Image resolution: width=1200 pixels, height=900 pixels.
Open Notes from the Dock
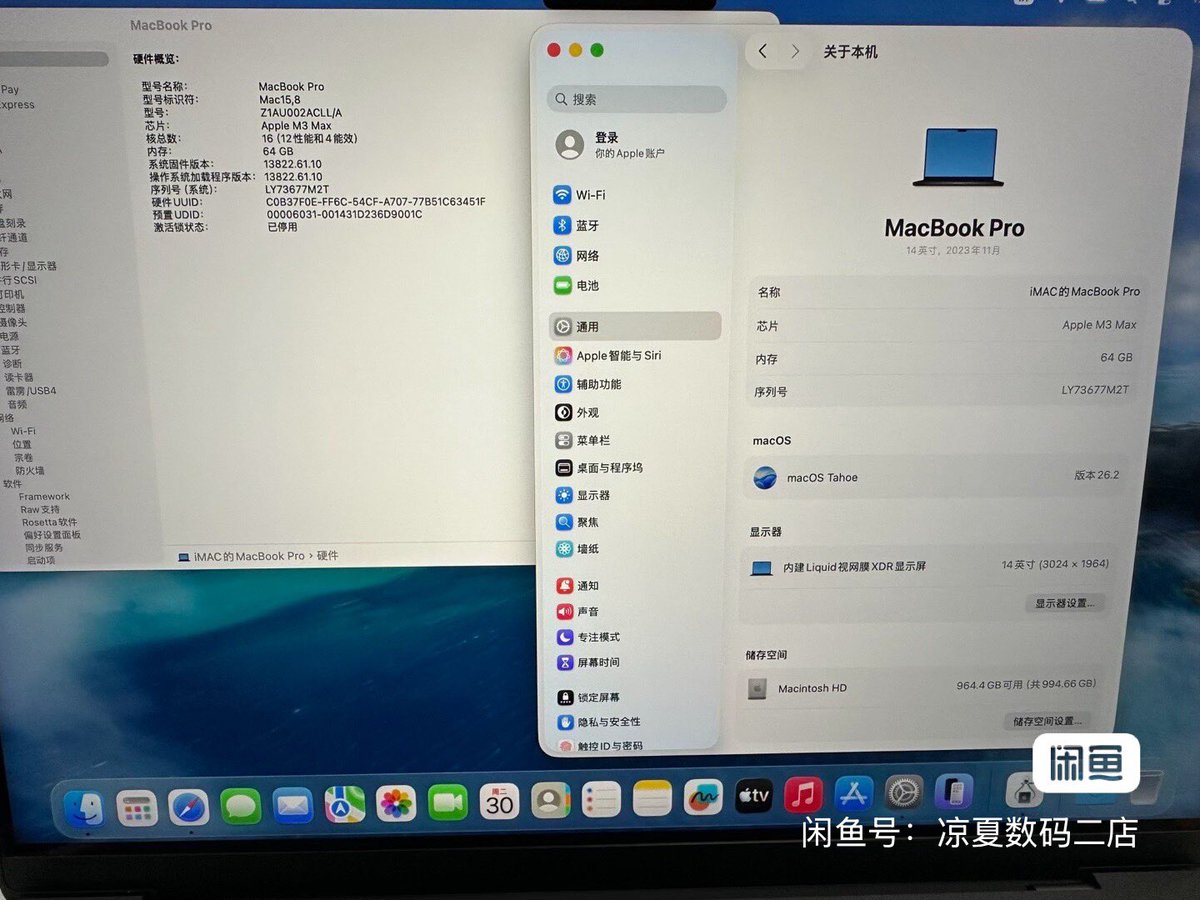click(652, 797)
